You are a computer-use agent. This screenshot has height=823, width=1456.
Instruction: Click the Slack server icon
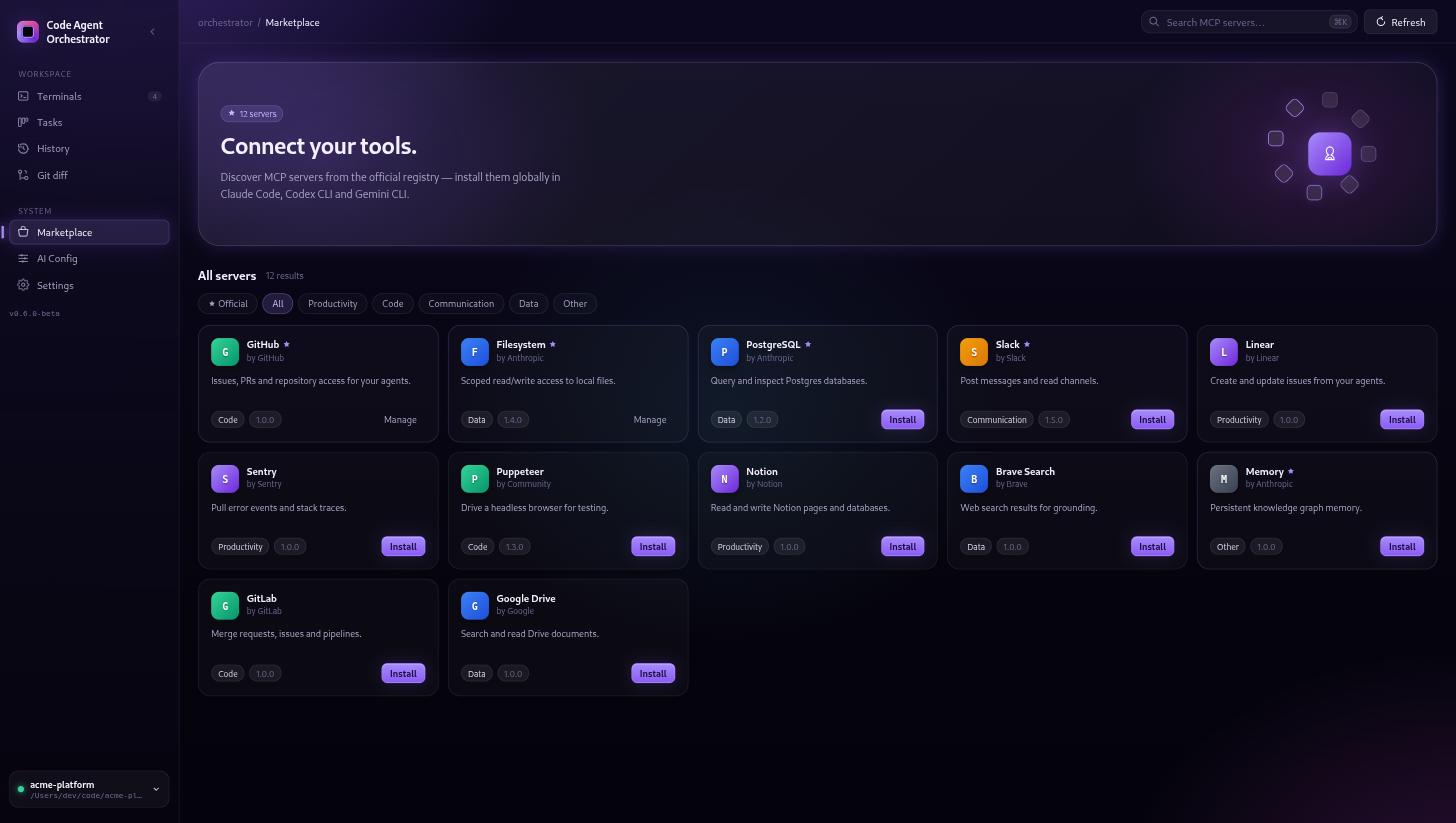tap(974, 351)
